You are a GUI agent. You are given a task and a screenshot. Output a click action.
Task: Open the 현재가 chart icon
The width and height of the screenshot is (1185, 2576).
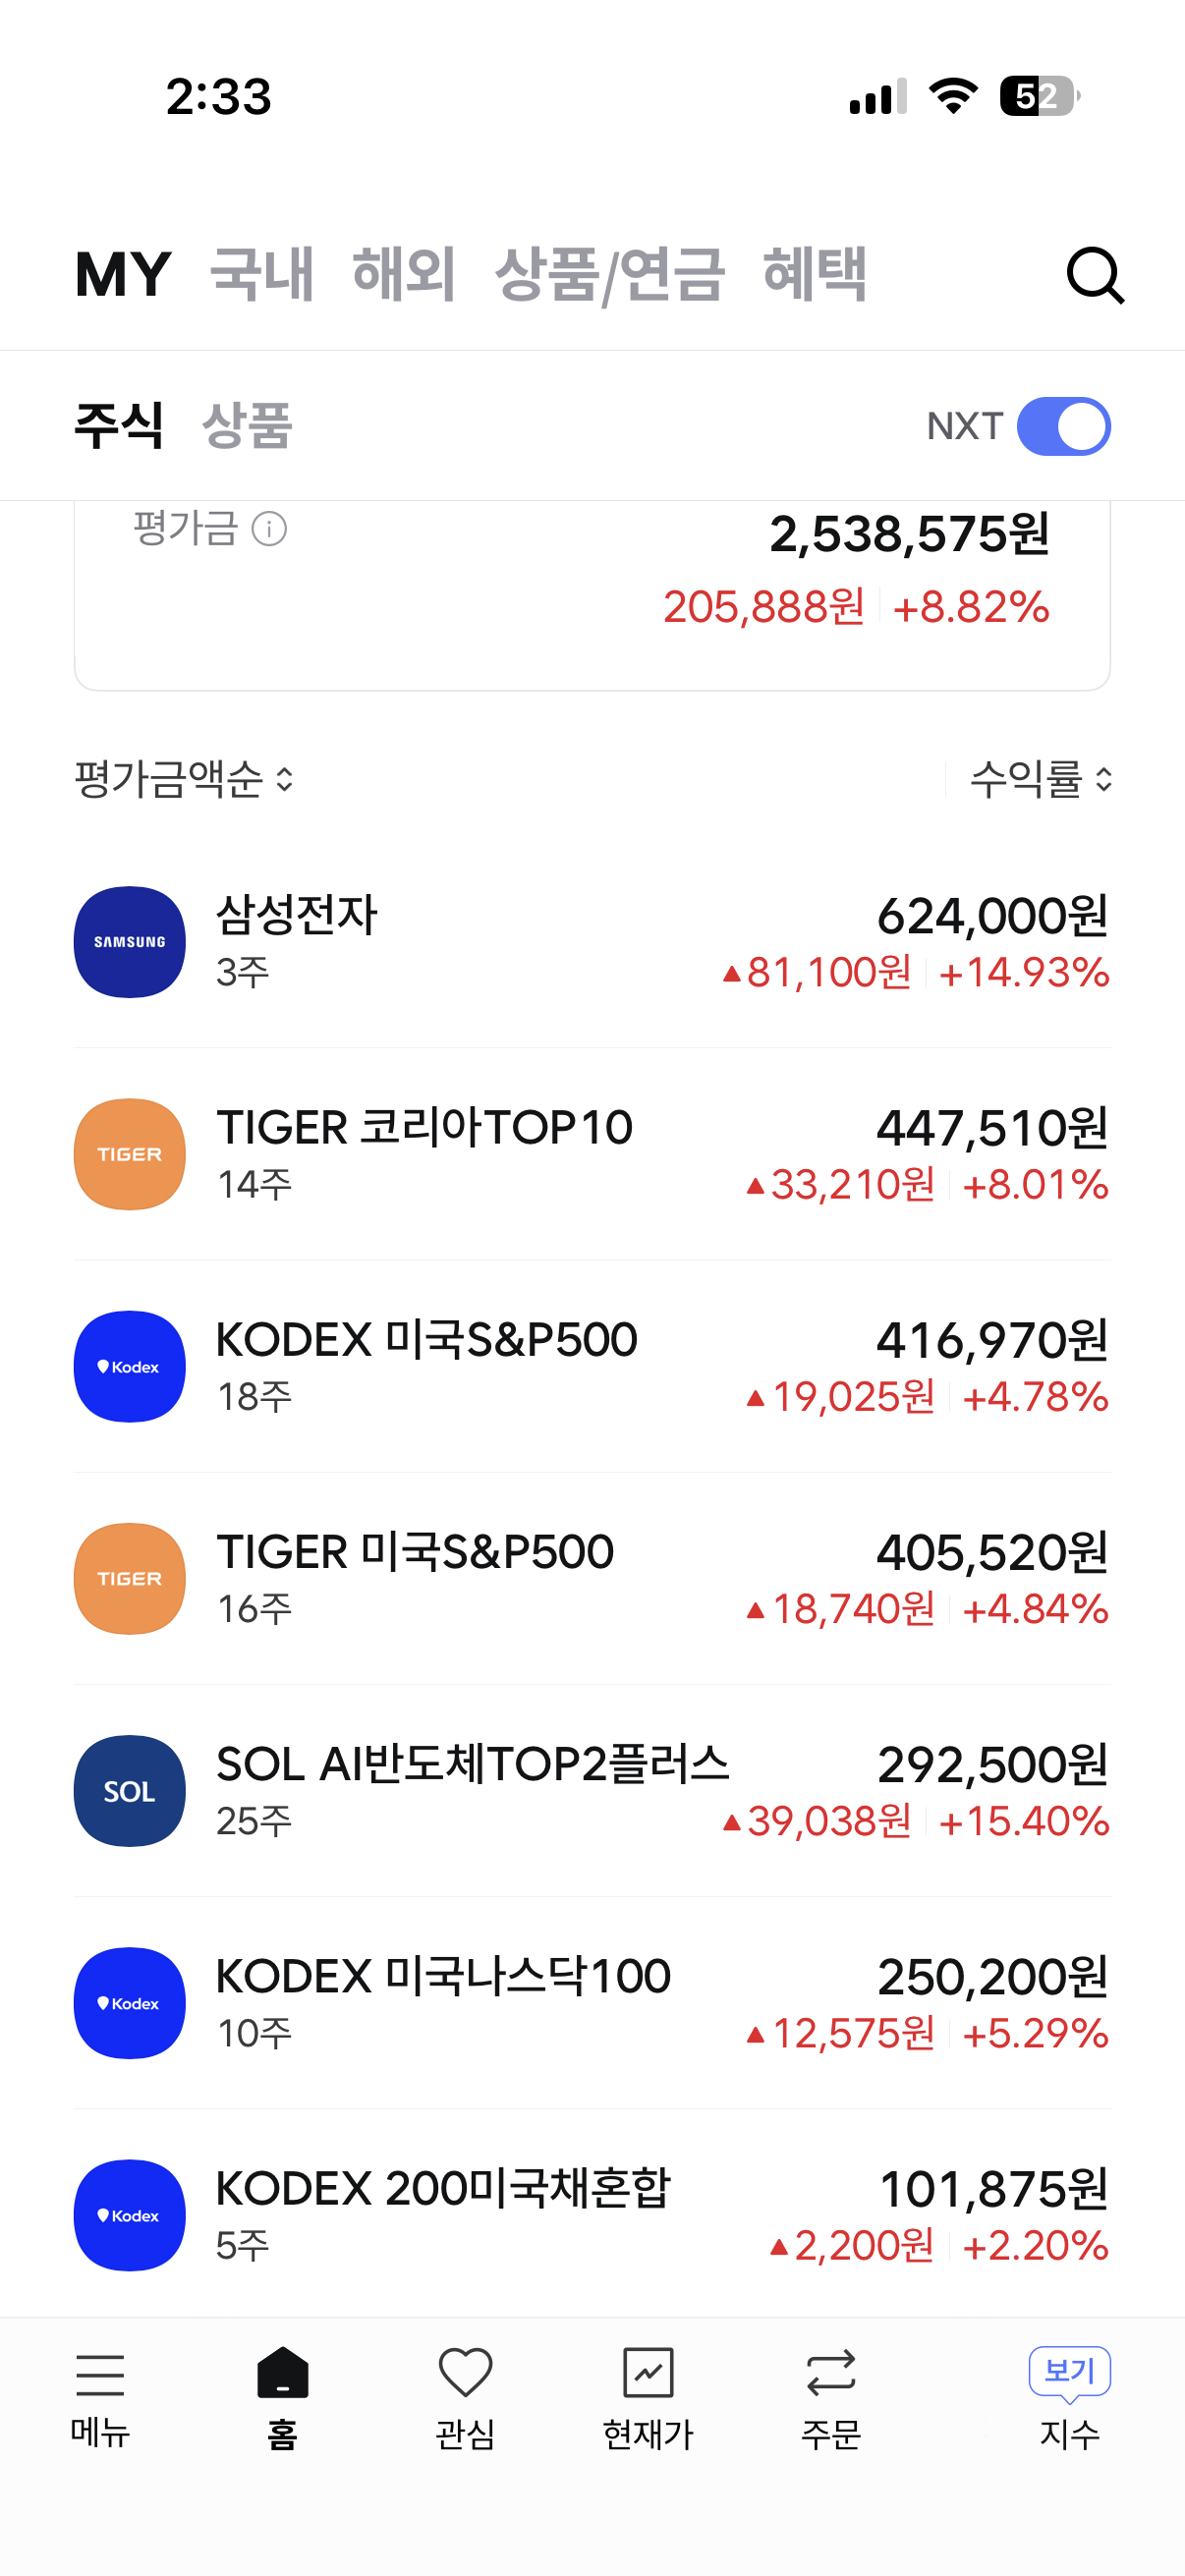coord(648,2374)
